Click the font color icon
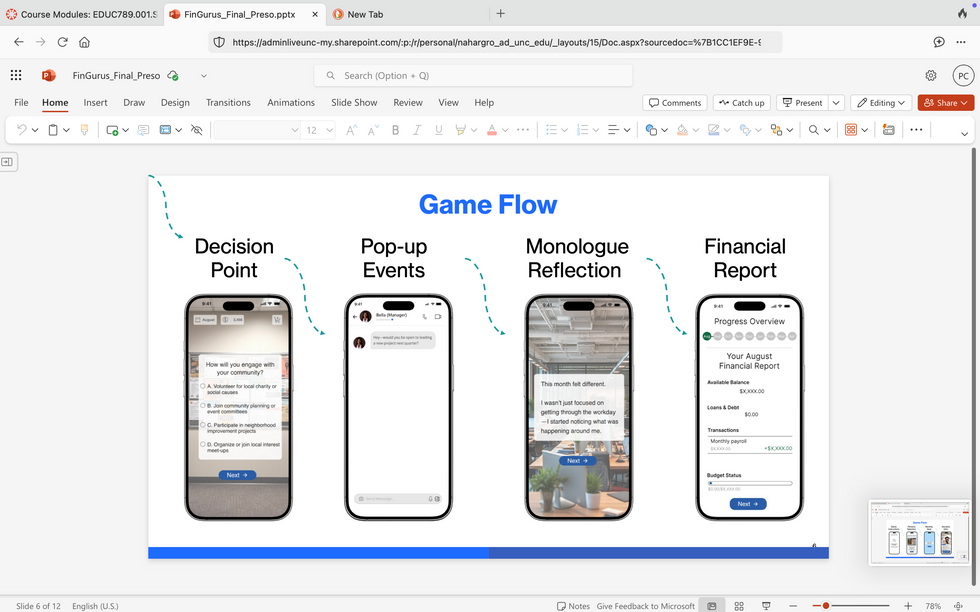 pos(492,130)
